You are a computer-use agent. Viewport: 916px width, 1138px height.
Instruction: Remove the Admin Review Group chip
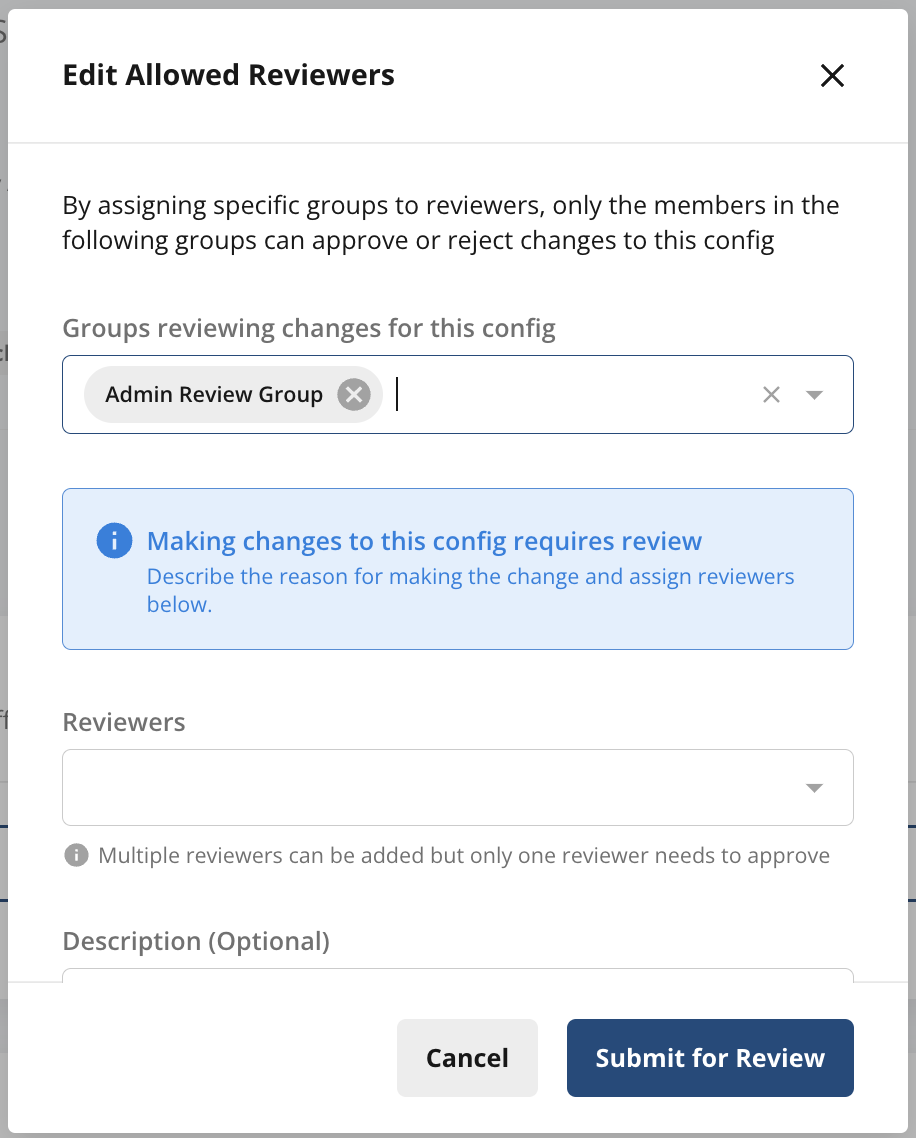[352, 394]
